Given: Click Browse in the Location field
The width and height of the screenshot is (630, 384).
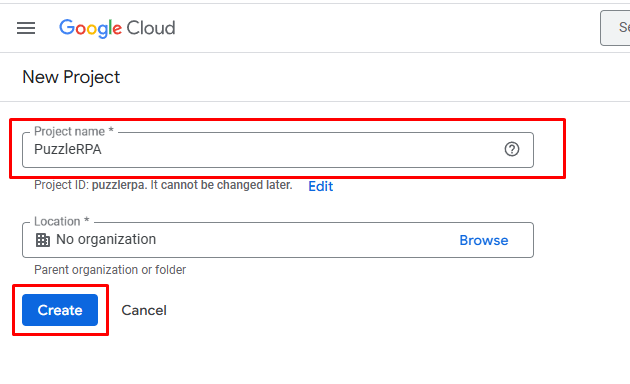Looking at the screenshot, I should point(484,240).
